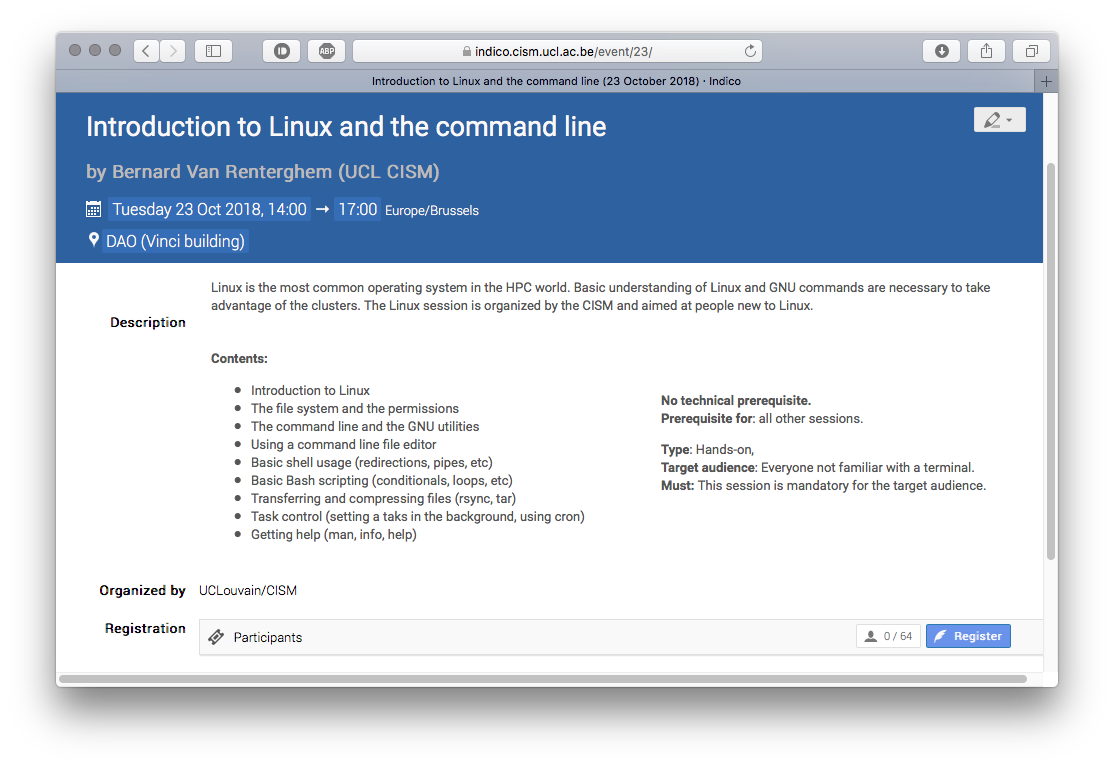This screenshot has height=767, width=1114.
Task: Click the horizontal scrollbar at the bottom
Action: click(542, 679)
